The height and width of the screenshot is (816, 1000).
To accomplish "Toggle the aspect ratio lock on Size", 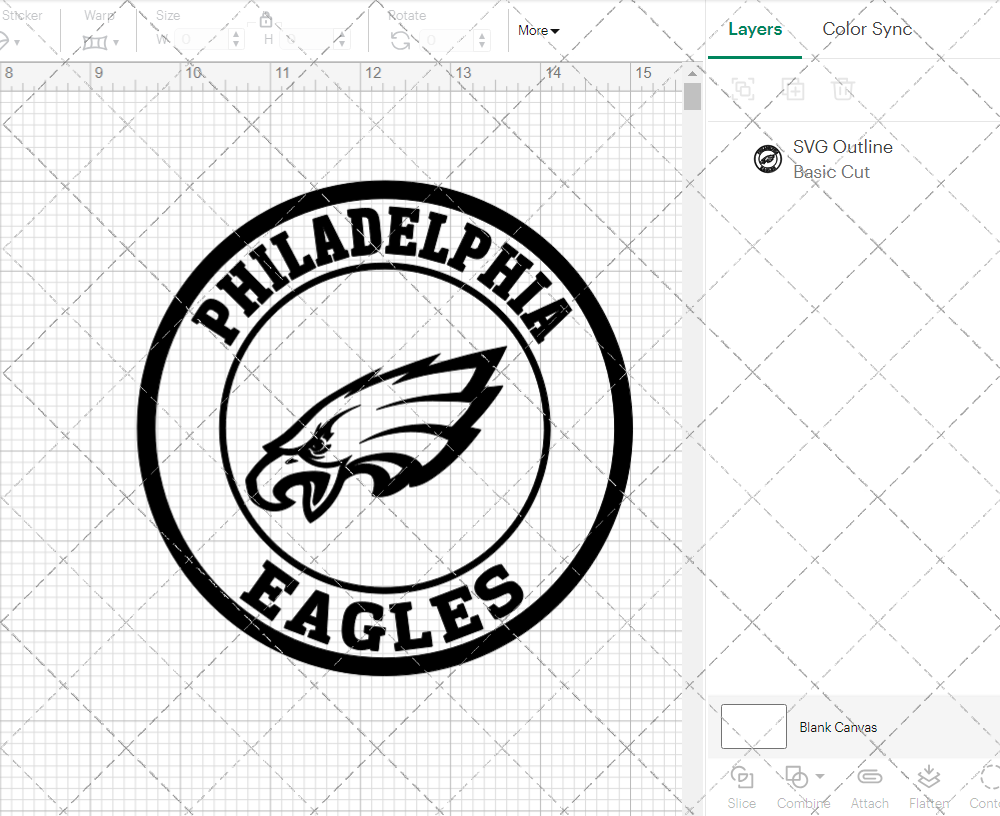I will tap(266, 19).
